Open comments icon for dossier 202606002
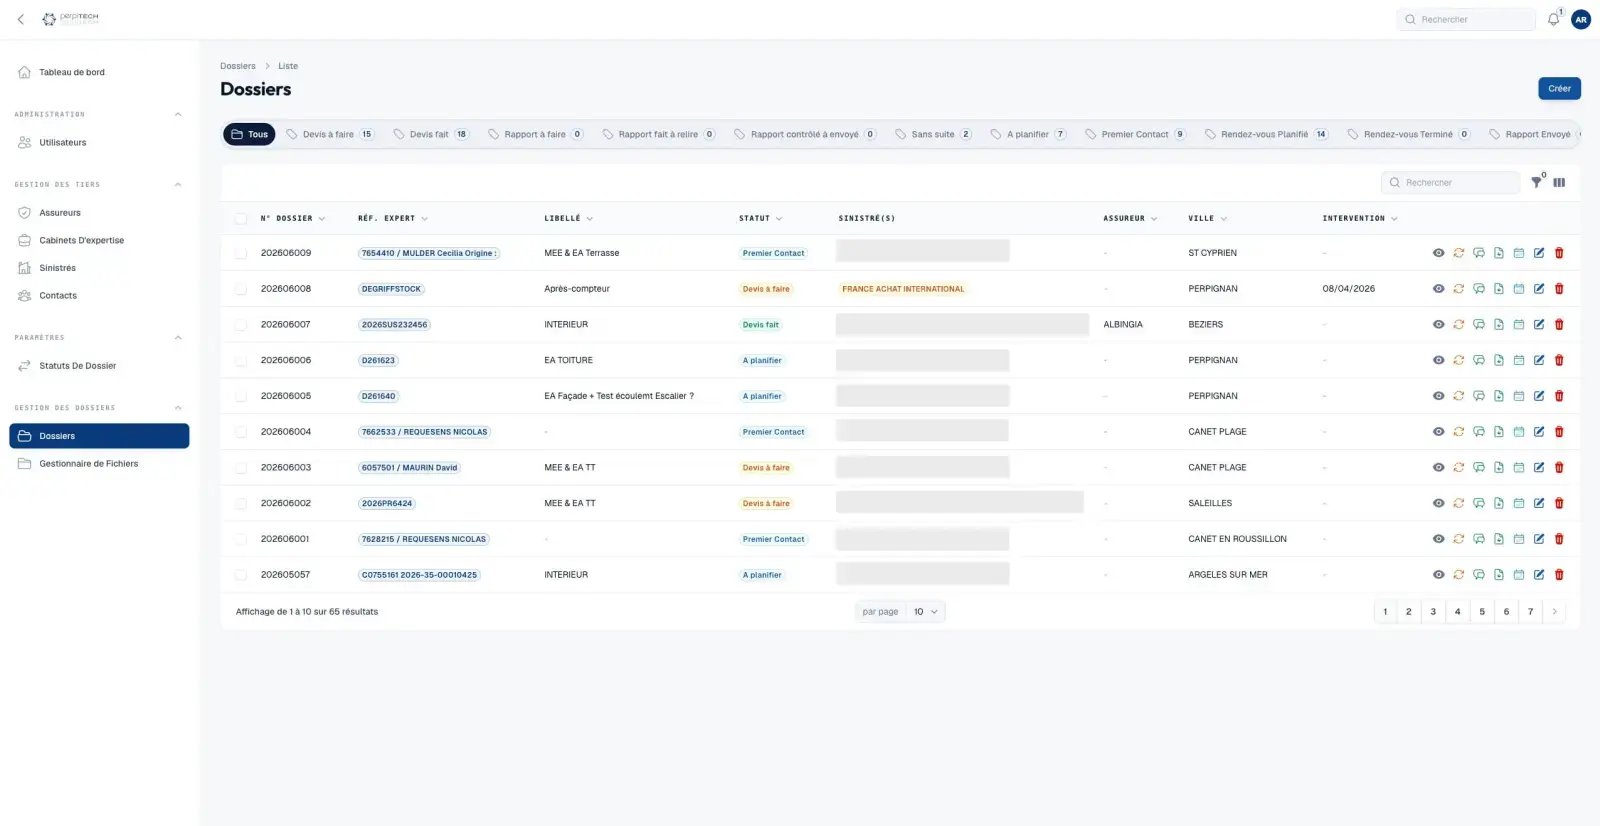Screen dimensions: 1600x826 pyautogui.click(x=1479, y=503)
